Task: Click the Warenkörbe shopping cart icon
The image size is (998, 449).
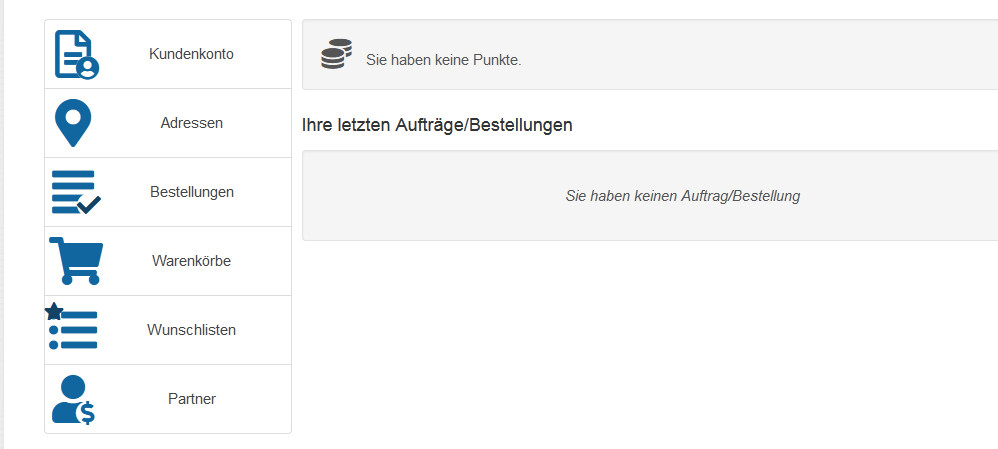Action: tap(75, 260)
